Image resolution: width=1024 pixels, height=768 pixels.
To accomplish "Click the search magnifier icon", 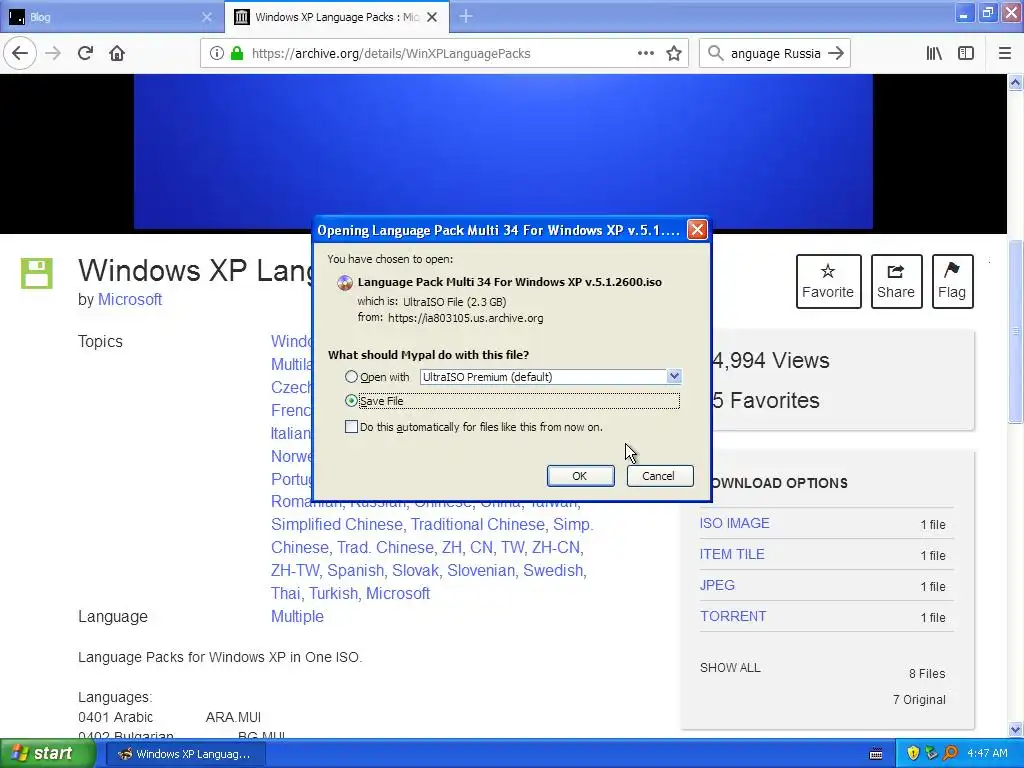I will [715, 53].
